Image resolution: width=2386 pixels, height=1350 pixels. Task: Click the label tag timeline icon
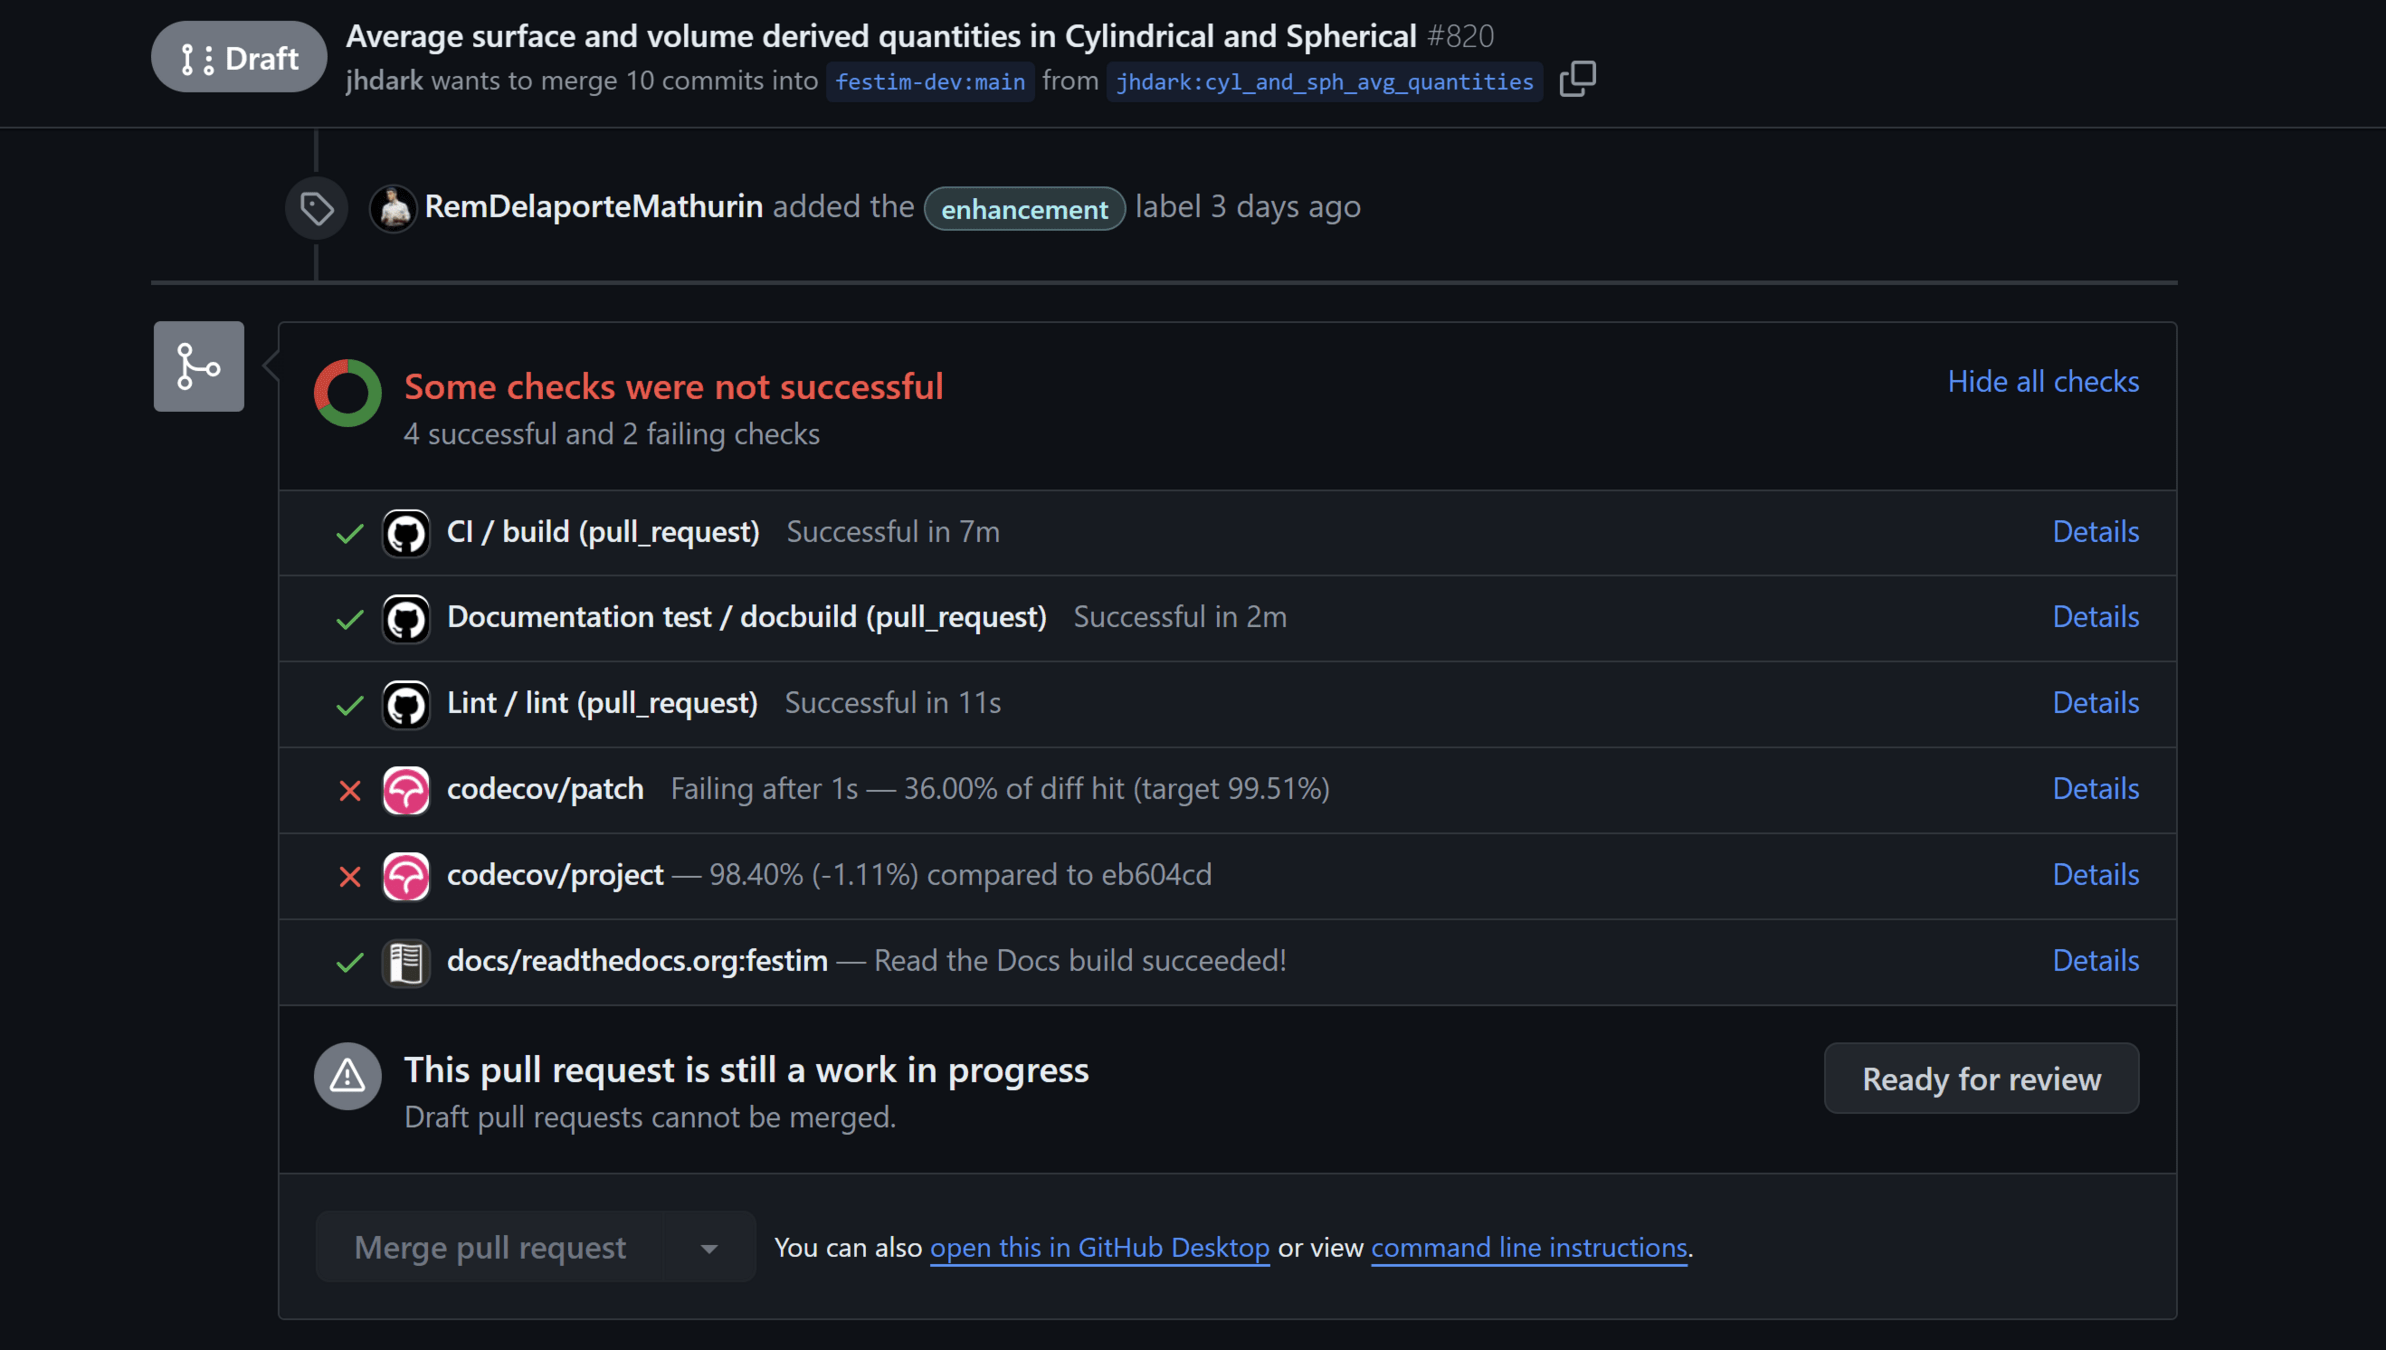coord(317,208)
